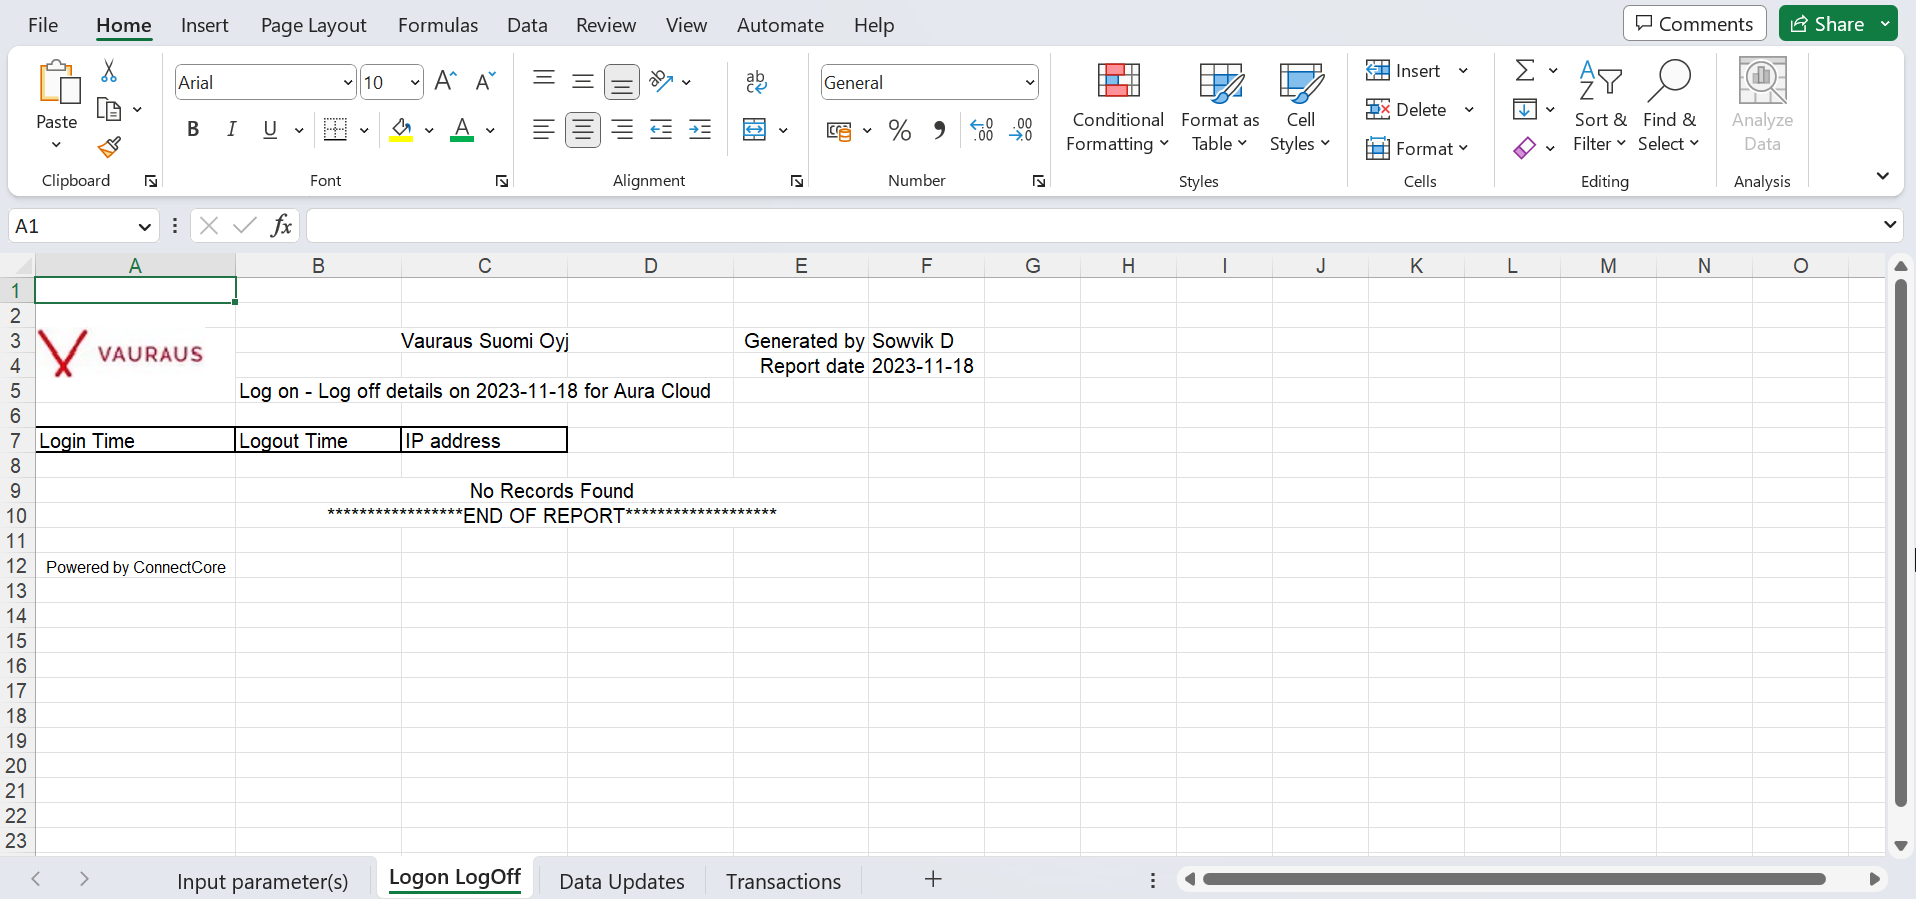Click the Format Painter brush icon

[109, 148]
